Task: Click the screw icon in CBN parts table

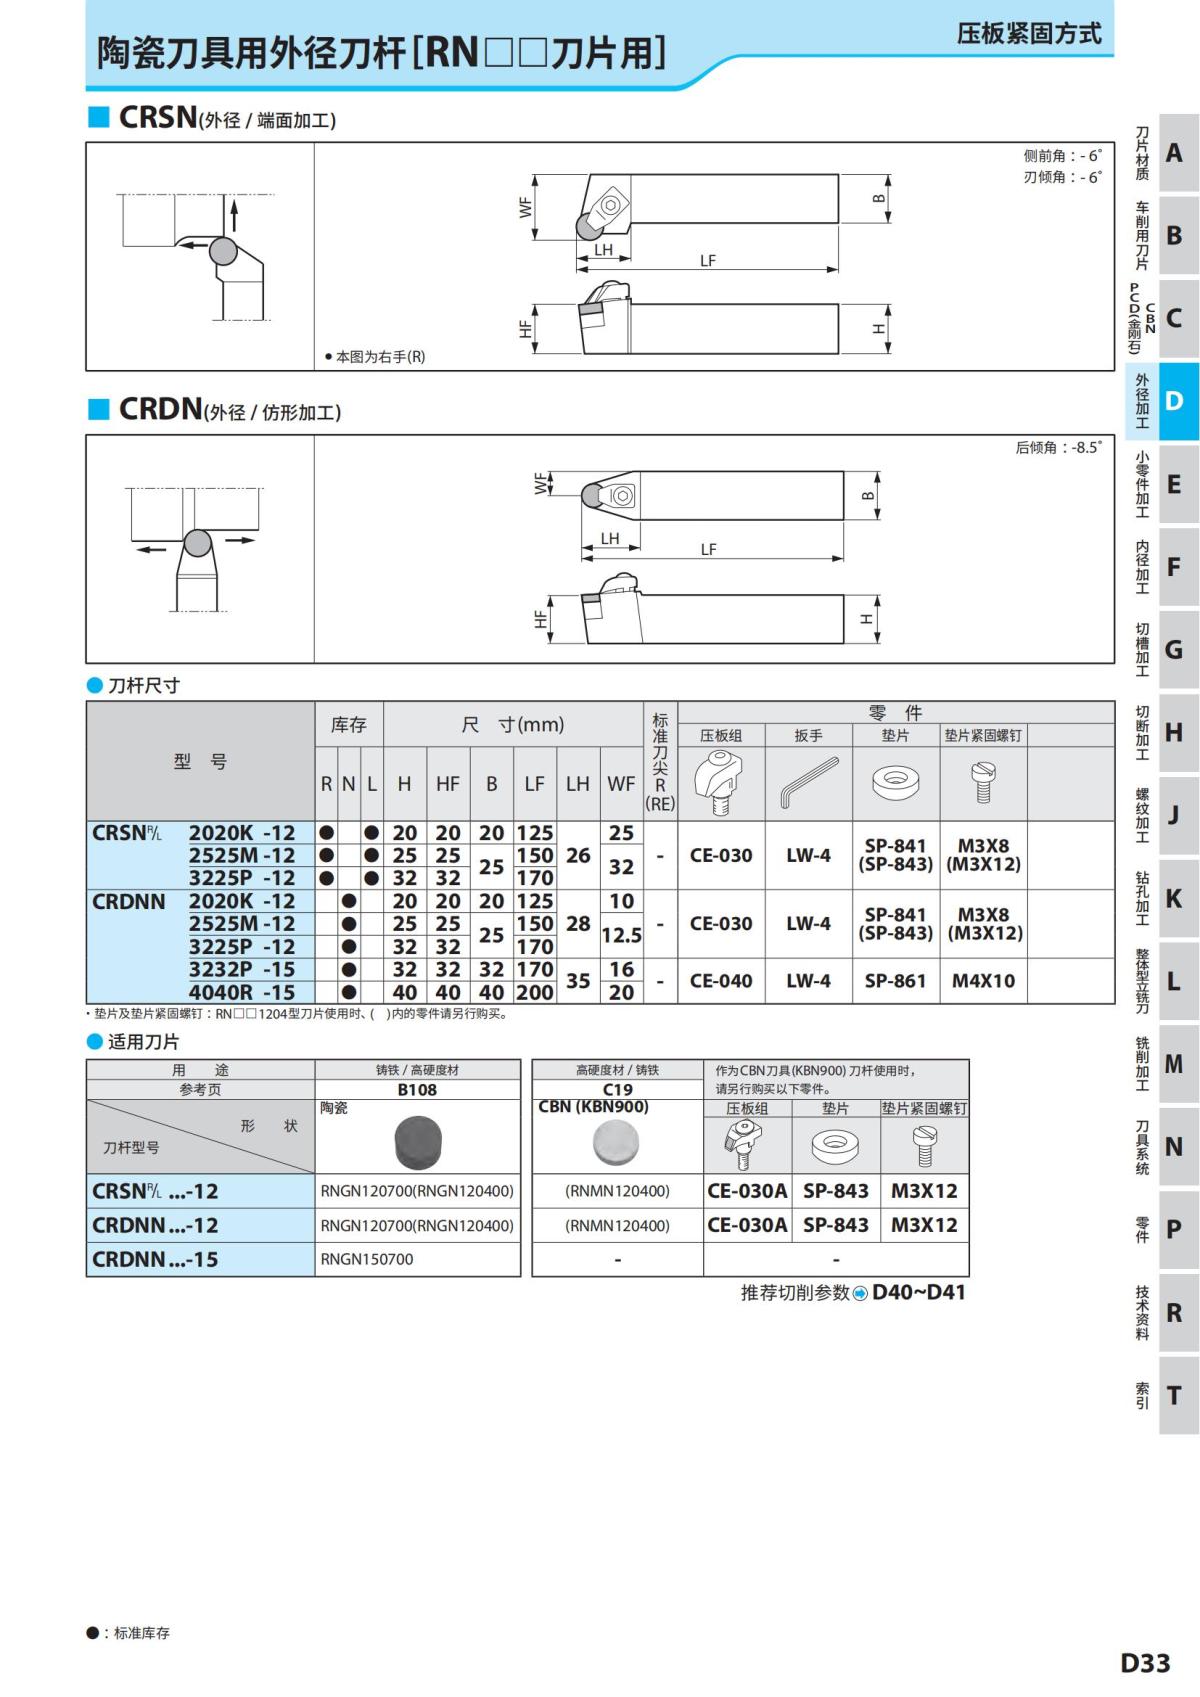Action: (925, 1146)
